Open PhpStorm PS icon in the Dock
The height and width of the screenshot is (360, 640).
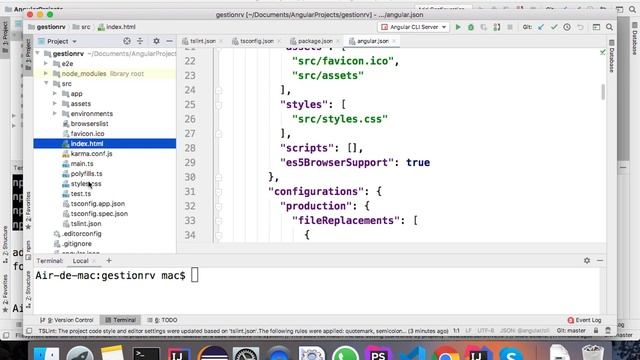pyautogui.click(x=378, y=353)
